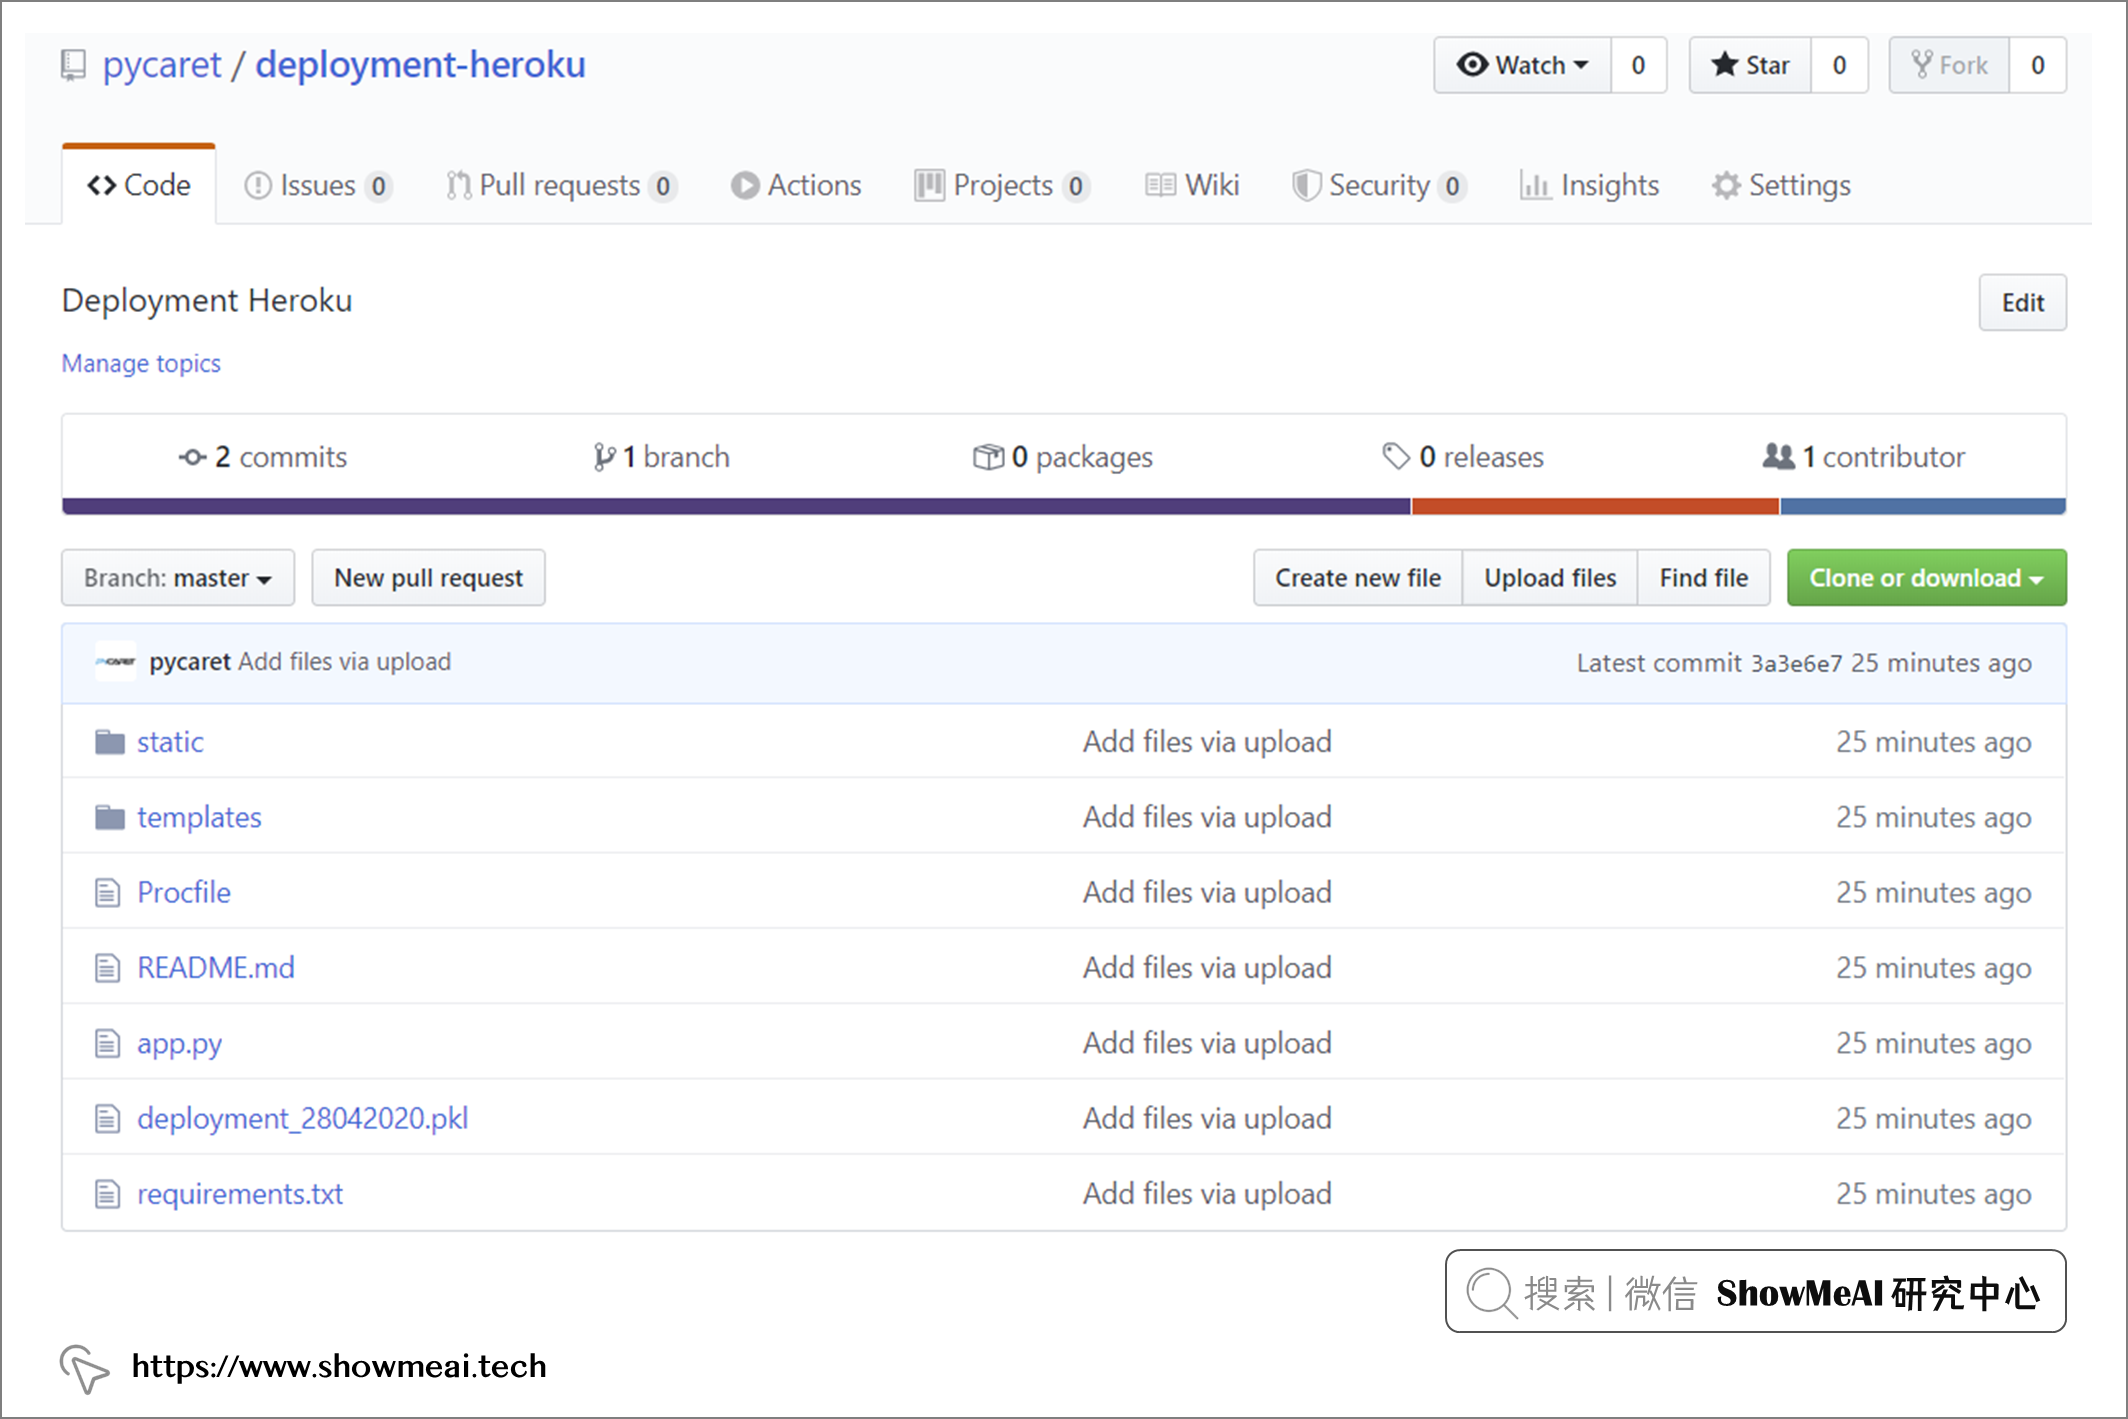Viewport: 2128px width, 1419px height.
Task: Open the static folder
Action: [x=171, y=741]
